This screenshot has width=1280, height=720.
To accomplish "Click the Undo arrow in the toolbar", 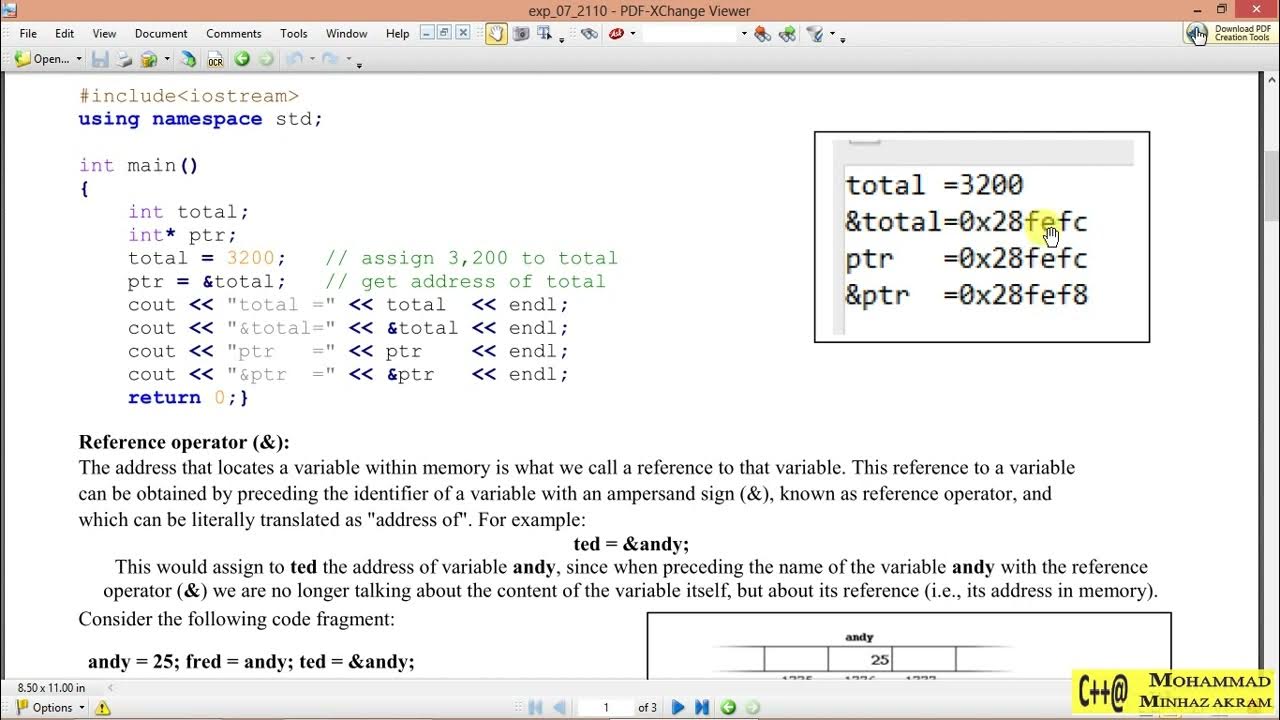I will coord(294,59).
